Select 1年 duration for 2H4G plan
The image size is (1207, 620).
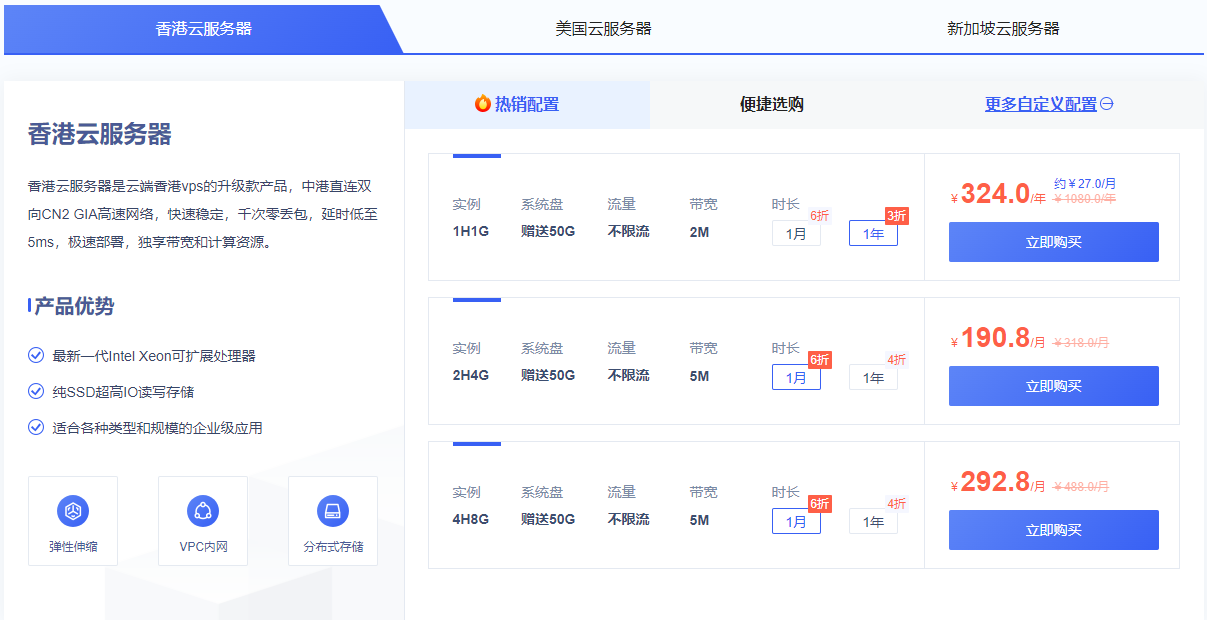tap(873, 378)
